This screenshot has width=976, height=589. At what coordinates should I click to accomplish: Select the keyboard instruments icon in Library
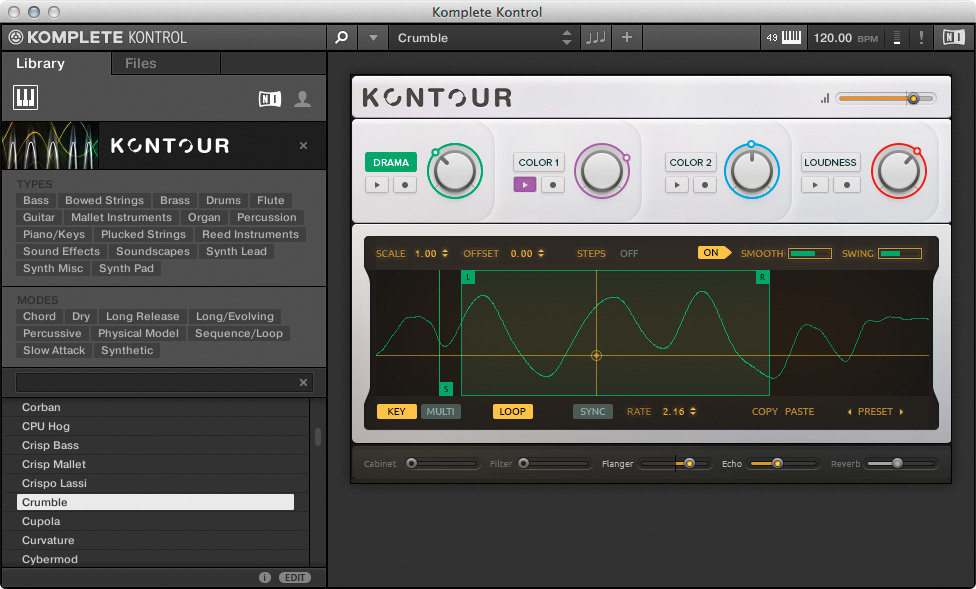(x=26, y=98)
